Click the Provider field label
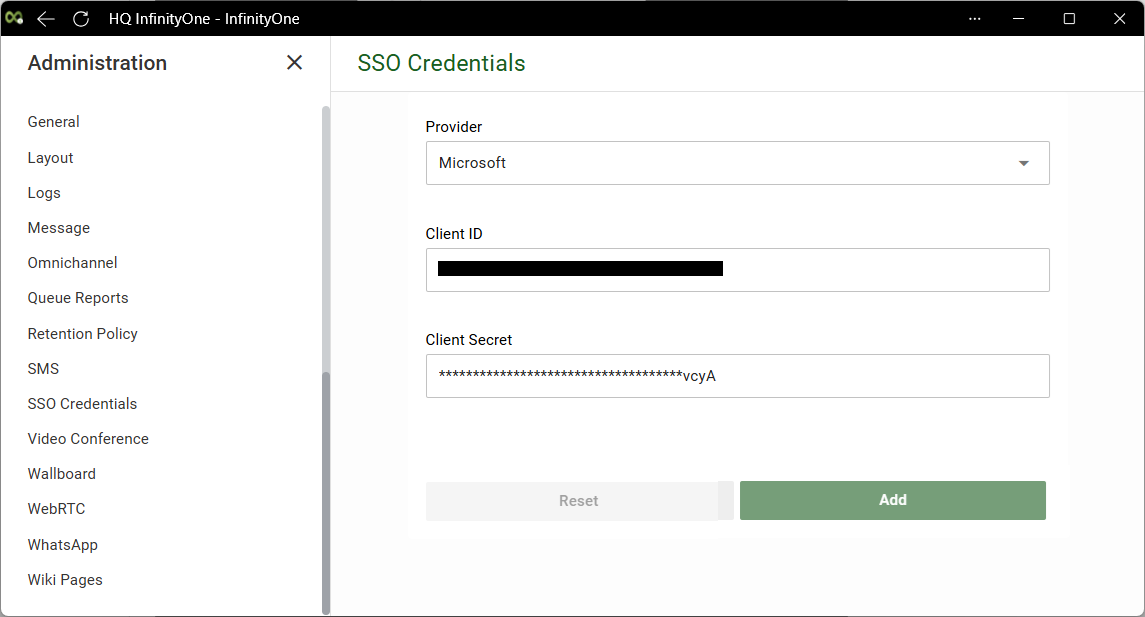 453,127
